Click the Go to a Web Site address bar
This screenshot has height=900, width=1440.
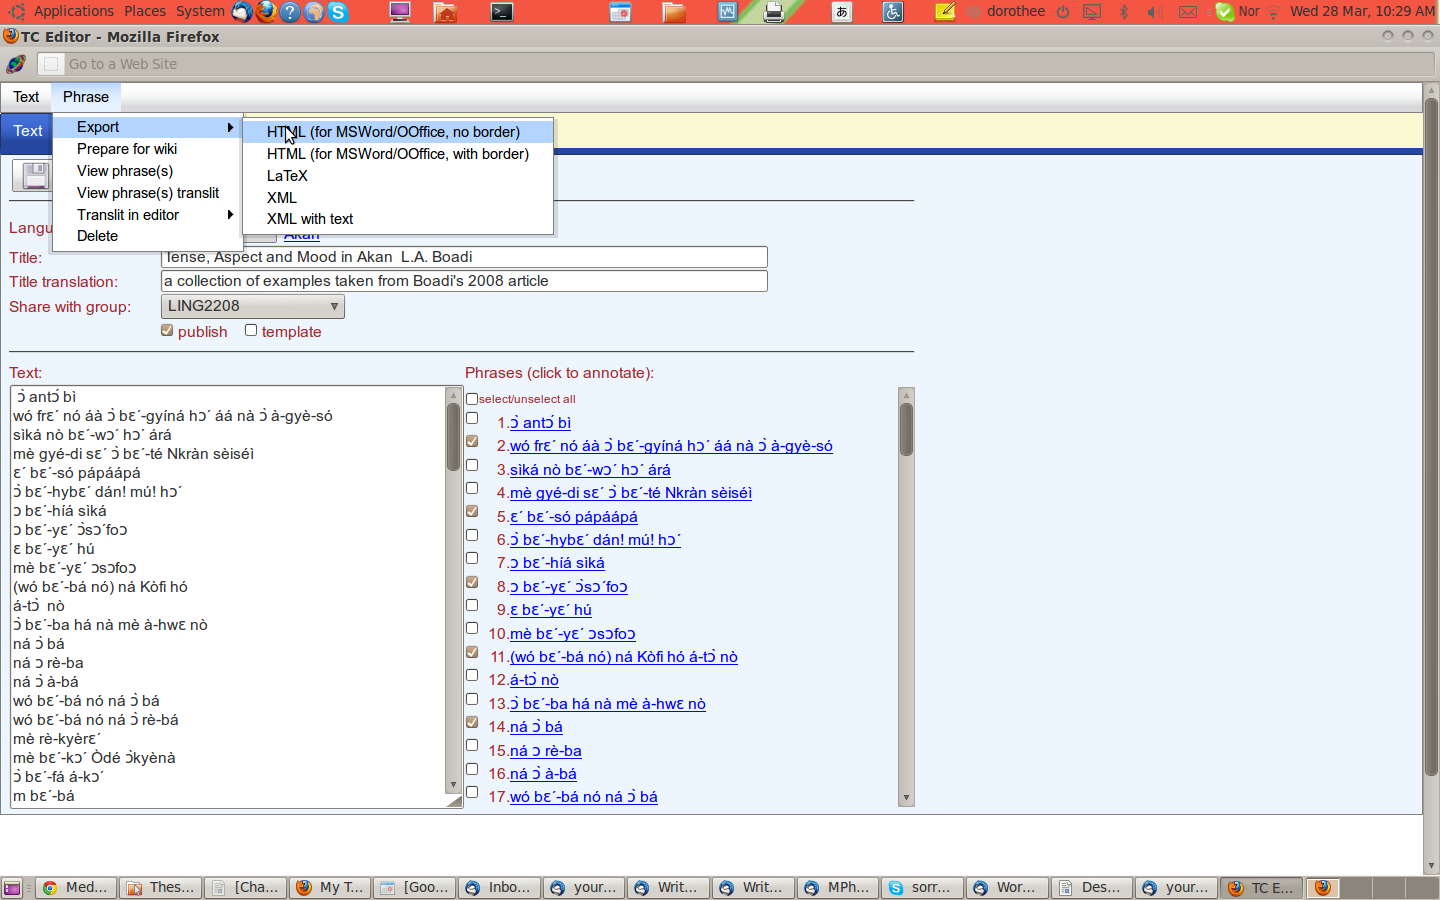[735, 64]
